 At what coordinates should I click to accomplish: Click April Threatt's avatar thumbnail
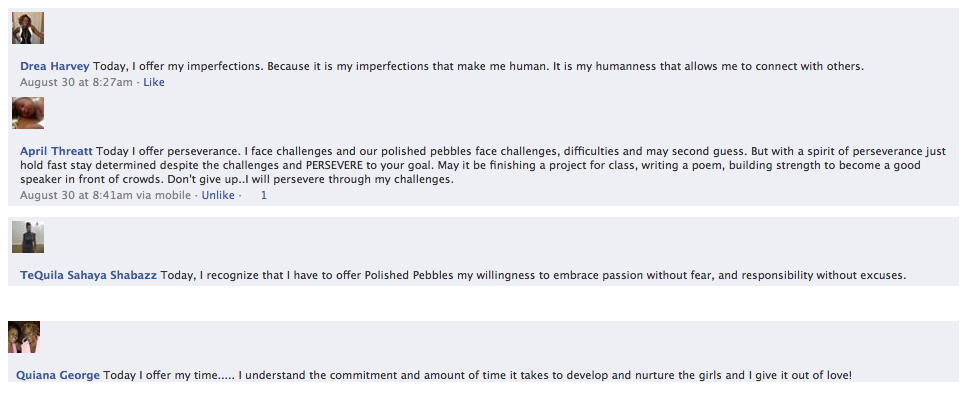[27, 113]
